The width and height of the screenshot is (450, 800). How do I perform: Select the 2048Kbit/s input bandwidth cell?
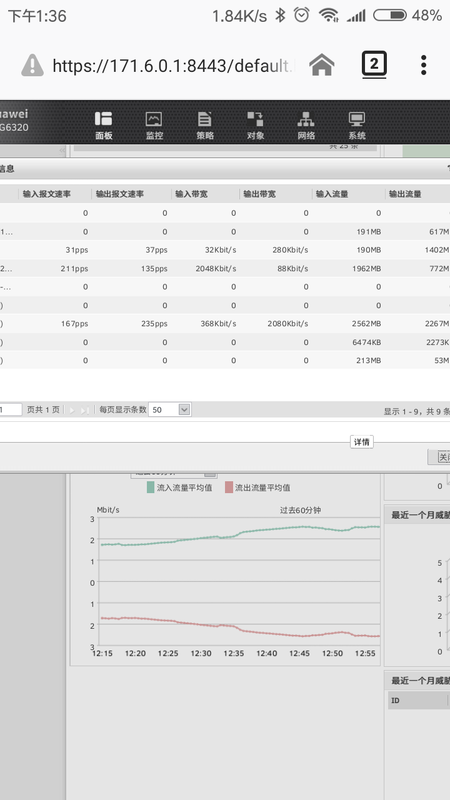coord(216,268)
